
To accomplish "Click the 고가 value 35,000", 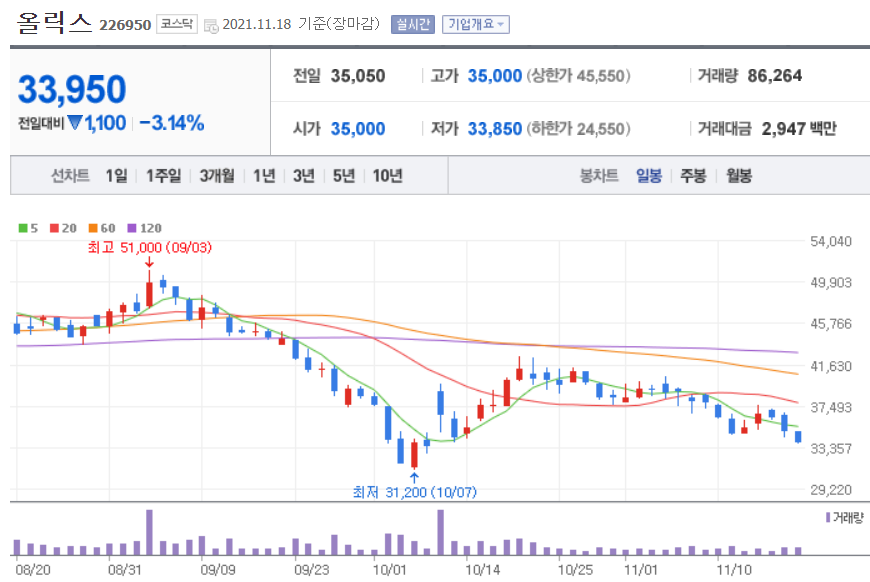I will (494, 76).
